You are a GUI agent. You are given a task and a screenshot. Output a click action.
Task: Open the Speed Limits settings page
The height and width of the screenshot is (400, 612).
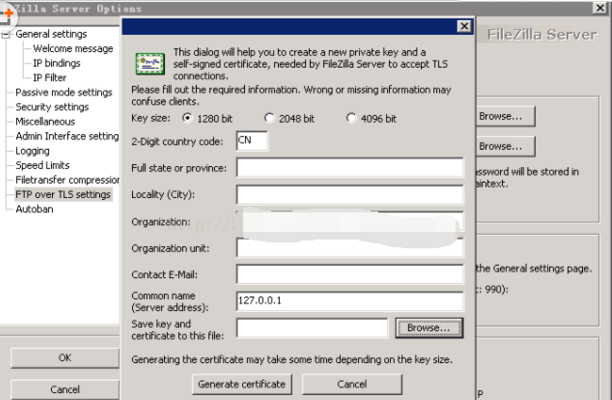[42, 165]
